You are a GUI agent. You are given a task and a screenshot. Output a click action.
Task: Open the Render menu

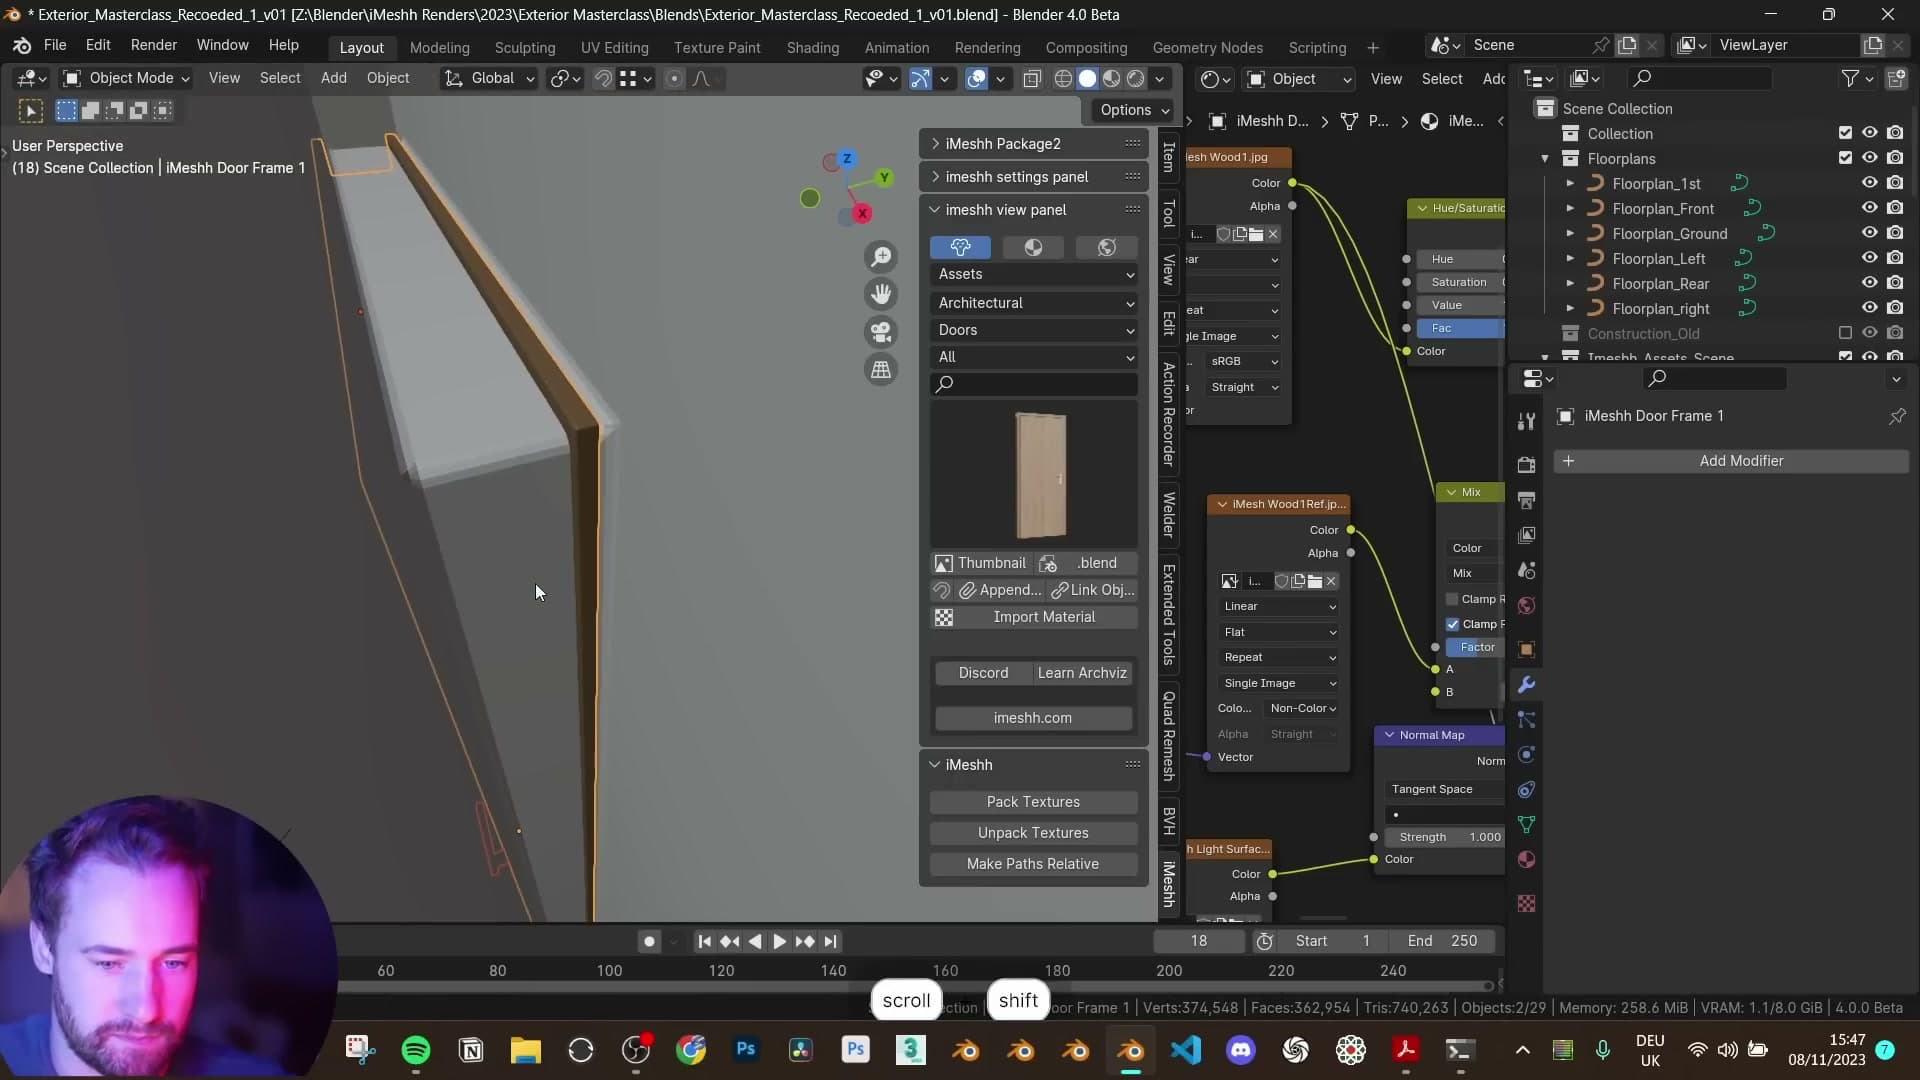coord(154,45)
